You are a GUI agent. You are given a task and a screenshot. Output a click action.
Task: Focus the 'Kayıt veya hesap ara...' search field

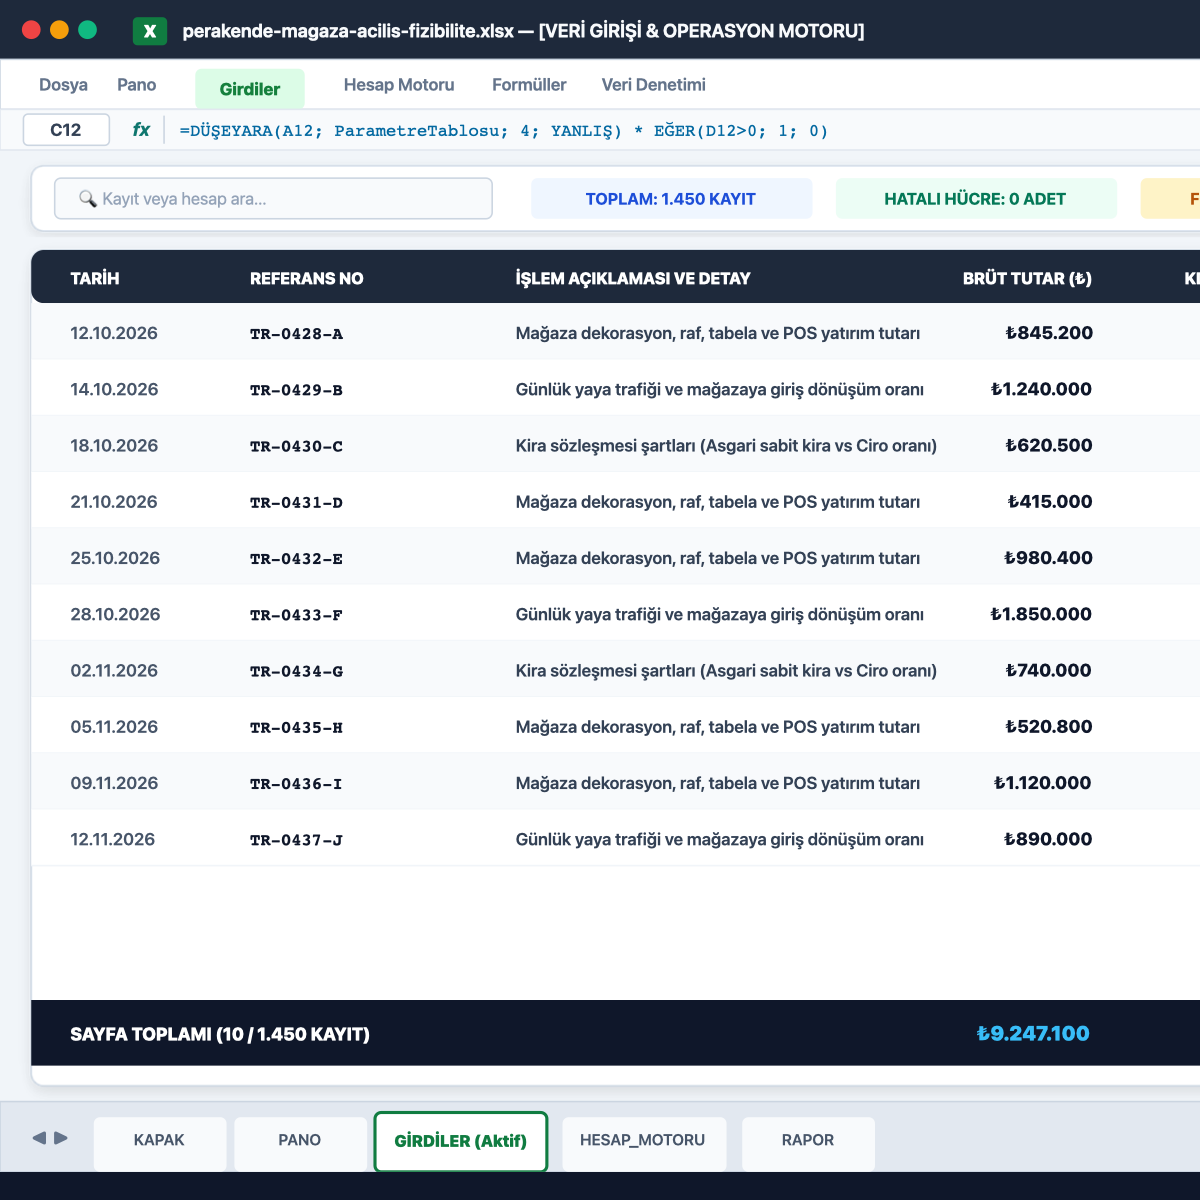click(x=273, y=198)
